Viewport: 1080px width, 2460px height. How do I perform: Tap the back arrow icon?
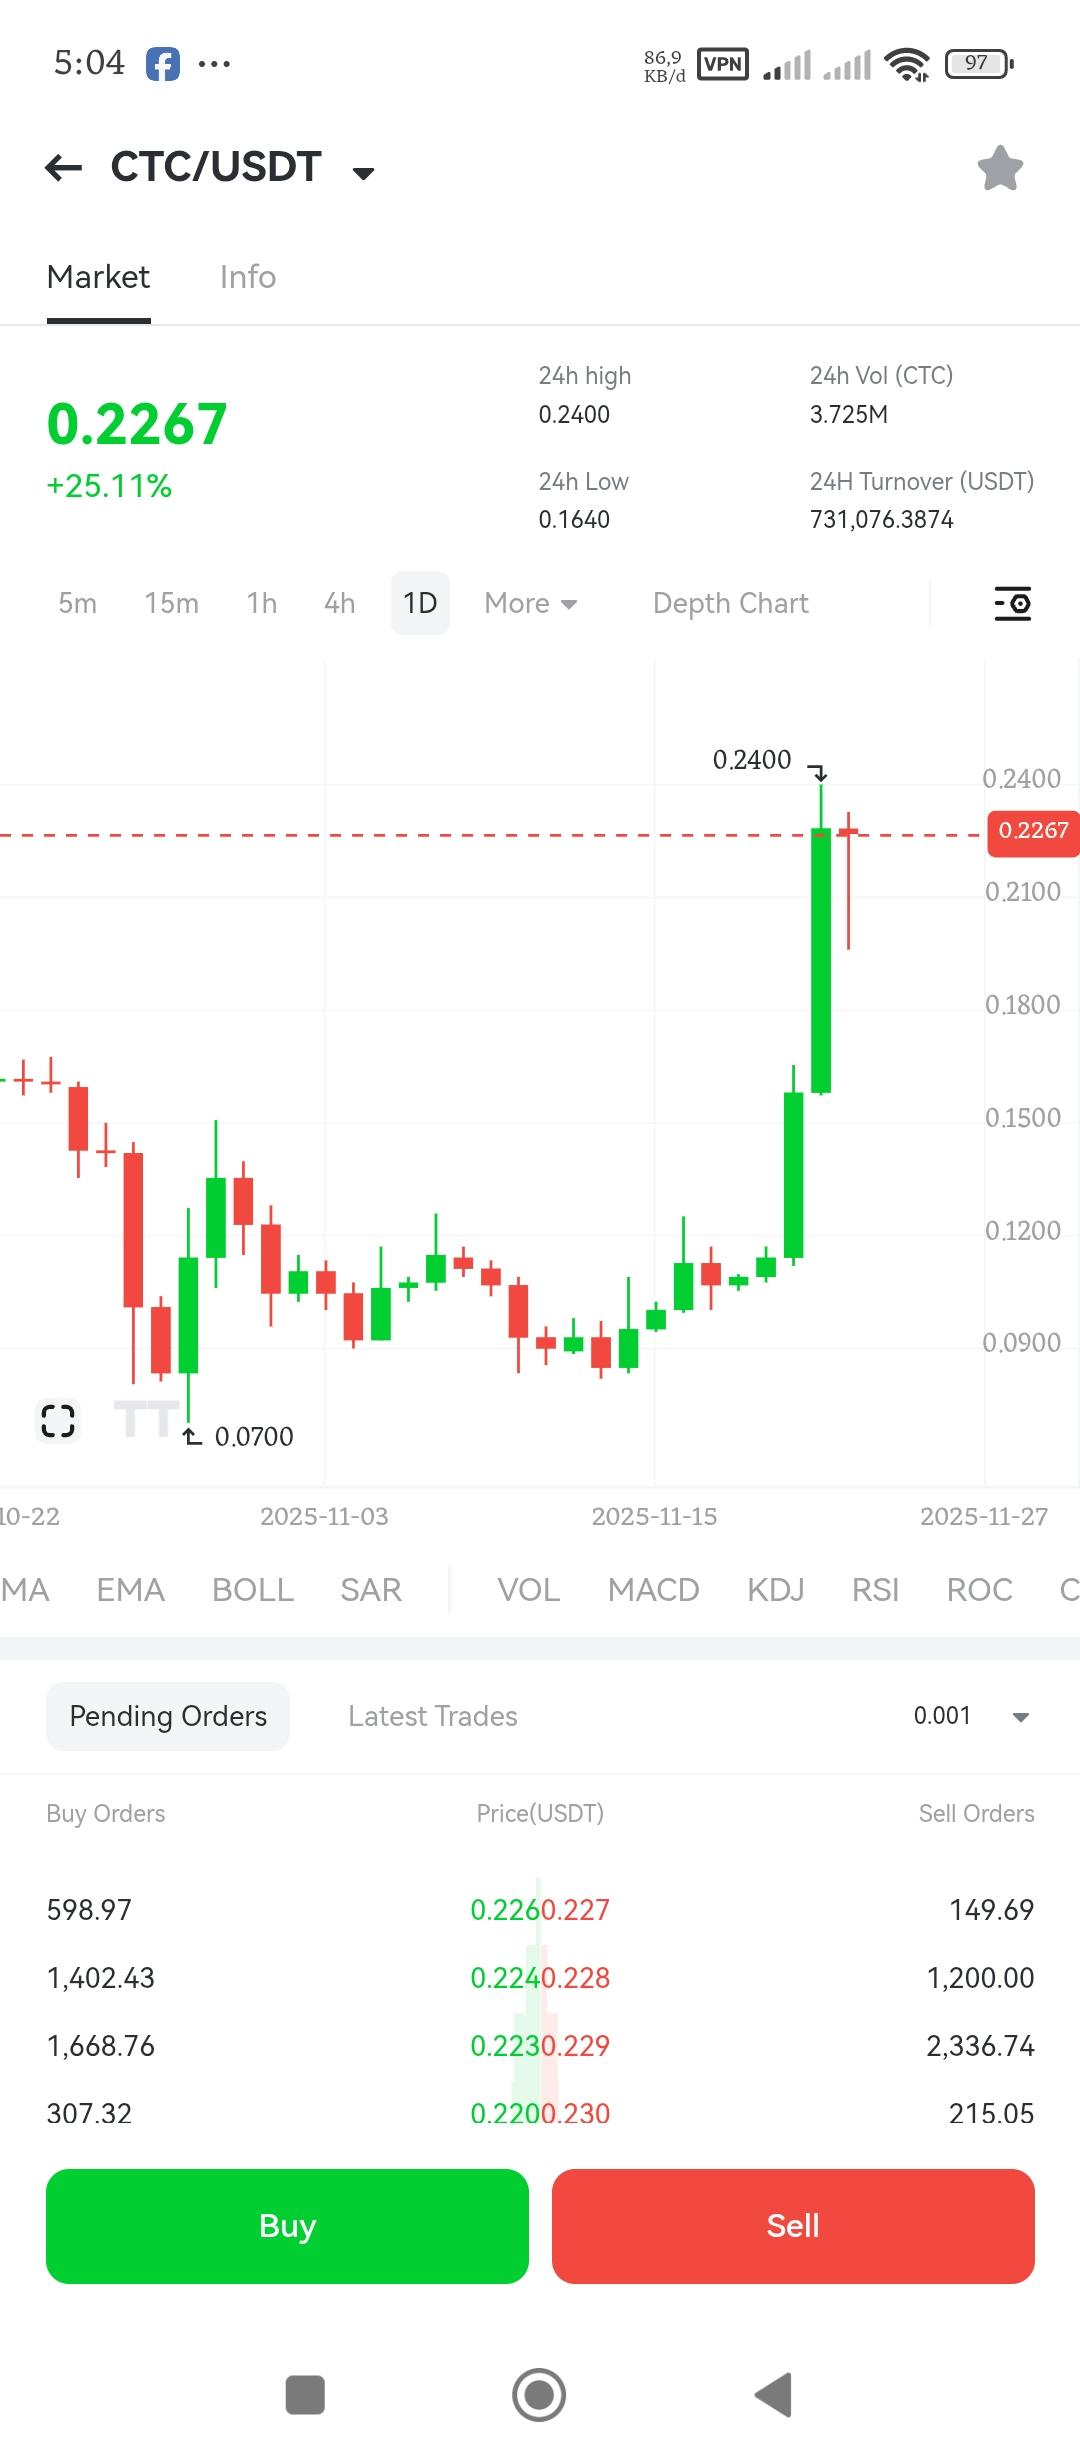tap(64, 168)
